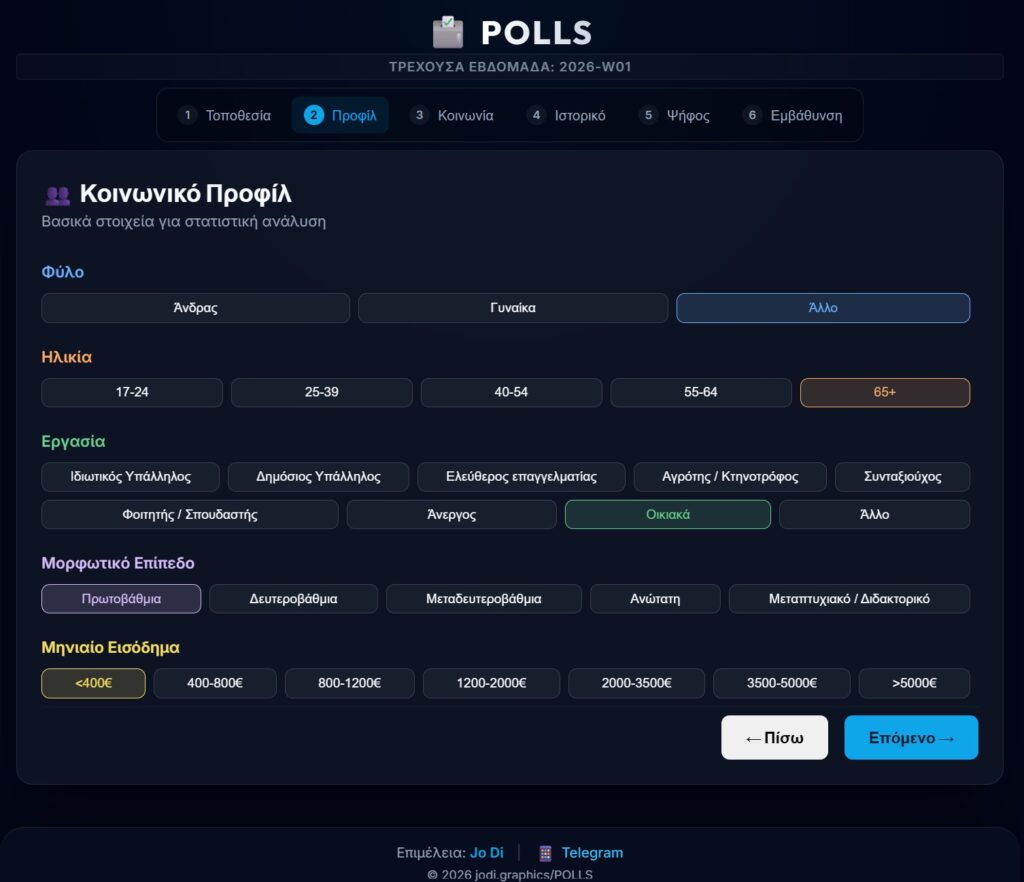Click the Telegram phone icon in footer
Viewport: 1024px width, 882px height.
(x=545, y=853)
